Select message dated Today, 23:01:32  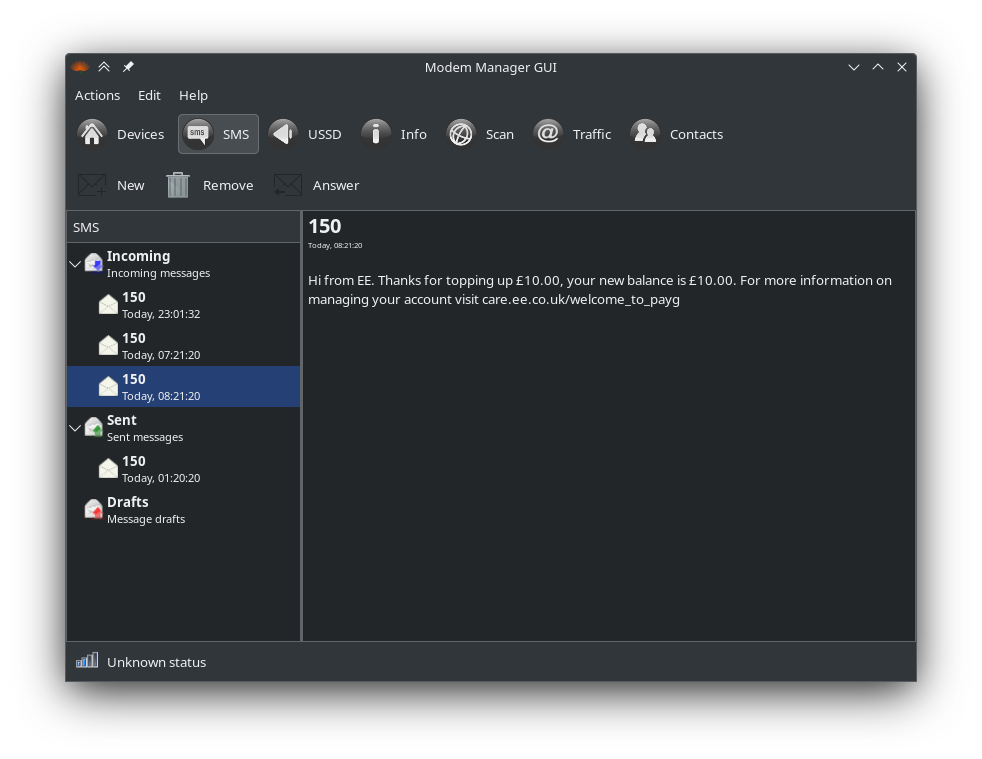(183, 304)
